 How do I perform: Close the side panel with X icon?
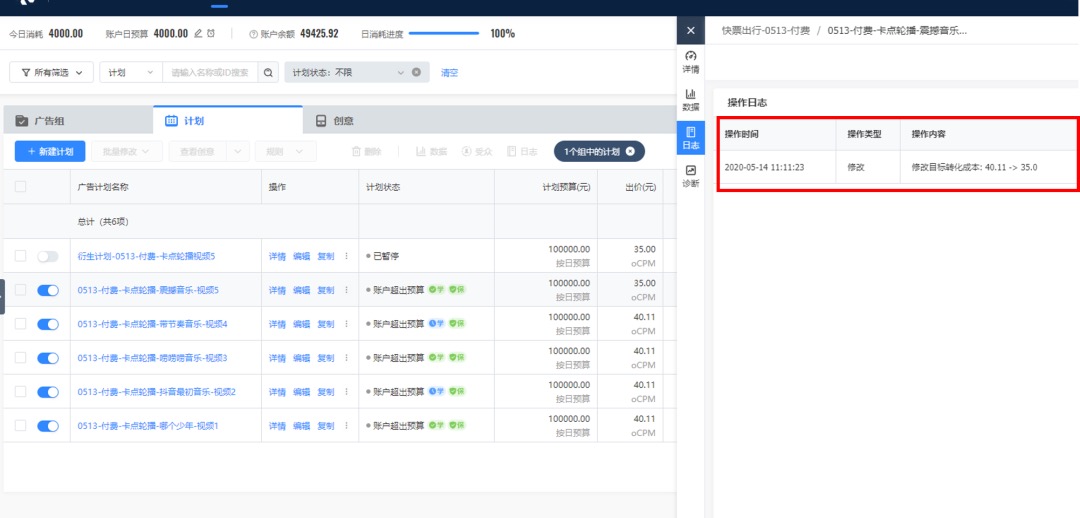691,31
